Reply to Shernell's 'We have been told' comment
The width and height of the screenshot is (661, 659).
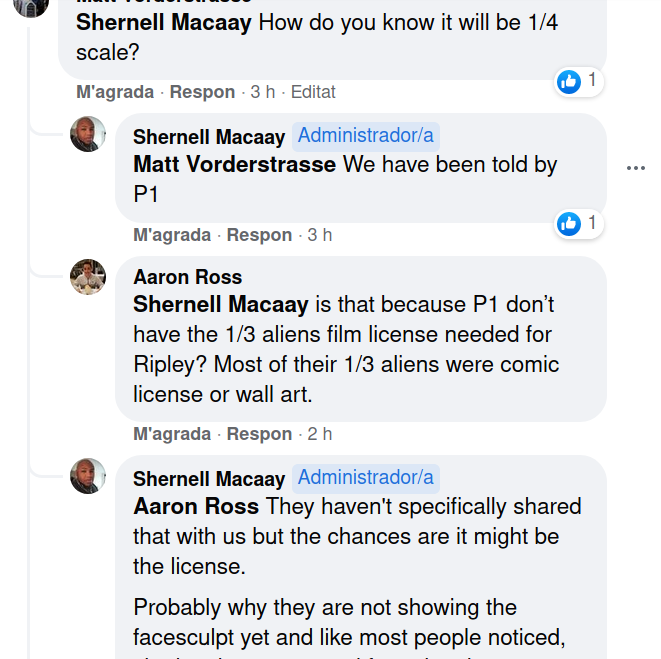(259, 235)
